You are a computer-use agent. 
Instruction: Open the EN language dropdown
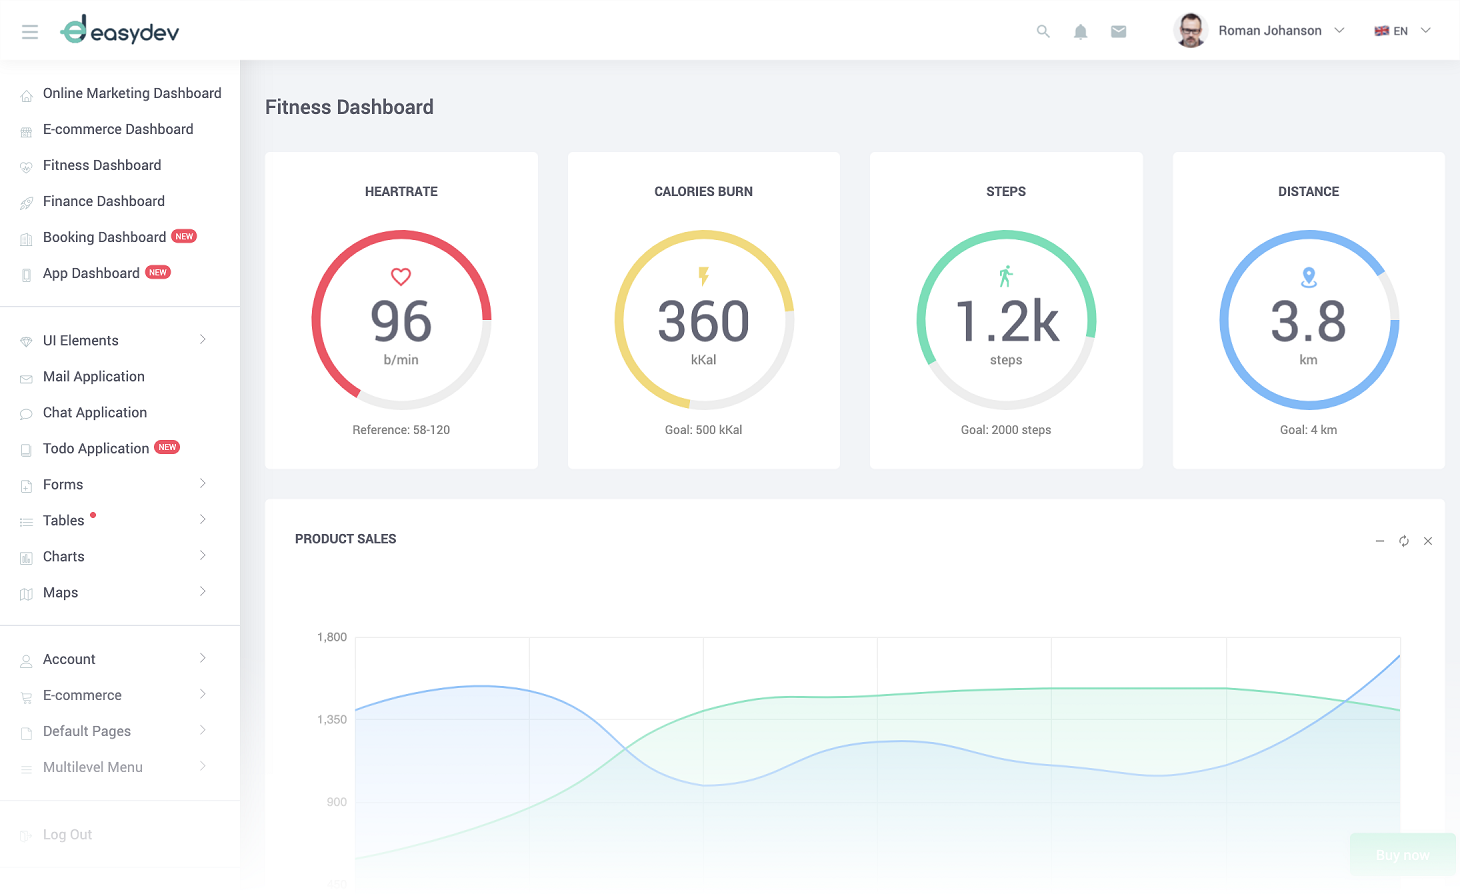1402,31
